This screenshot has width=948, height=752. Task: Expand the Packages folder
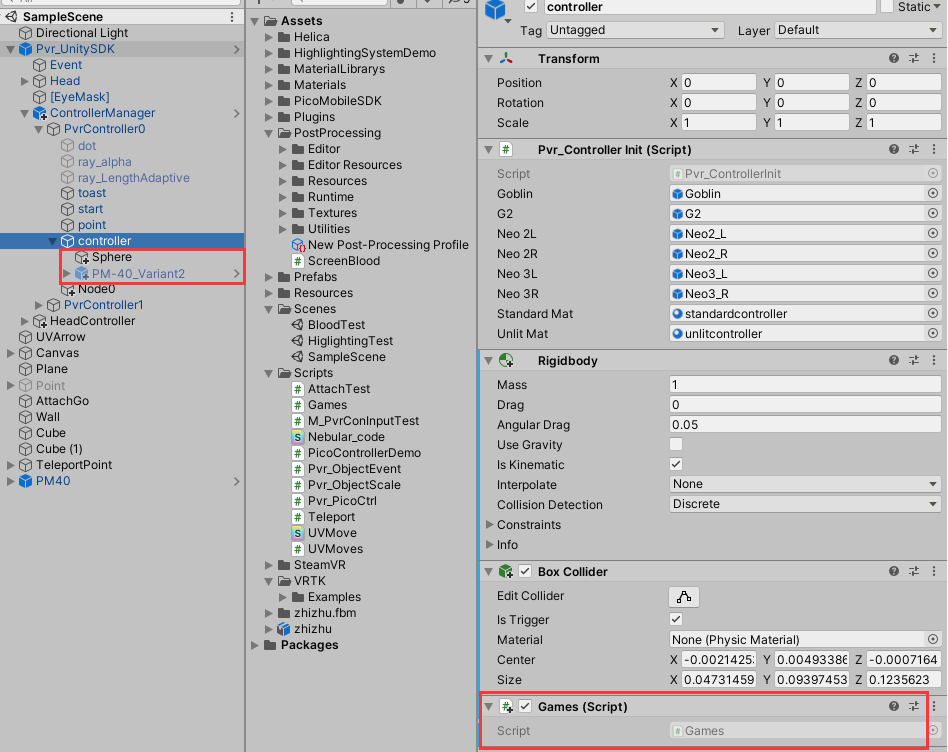coord(255,645)
